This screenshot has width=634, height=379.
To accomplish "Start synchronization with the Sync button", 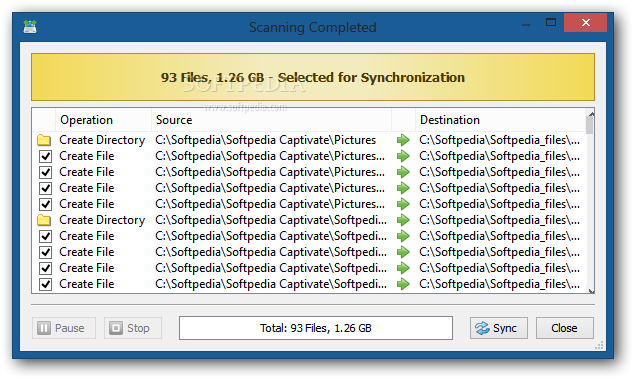I will pos(499,328).
